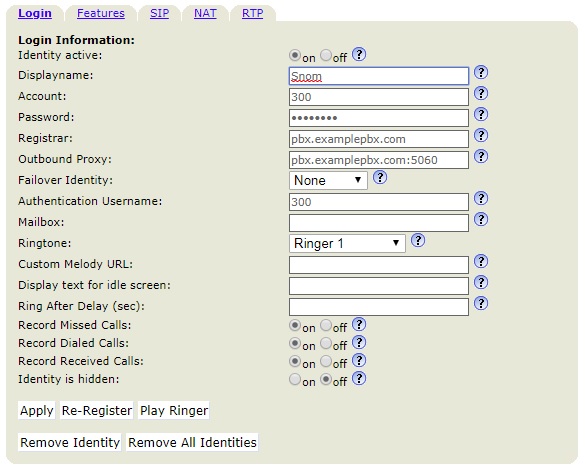This screenshot has height=468, width=586.
Task: Focus the Display text for idle screen field
Action: point(379,286)
